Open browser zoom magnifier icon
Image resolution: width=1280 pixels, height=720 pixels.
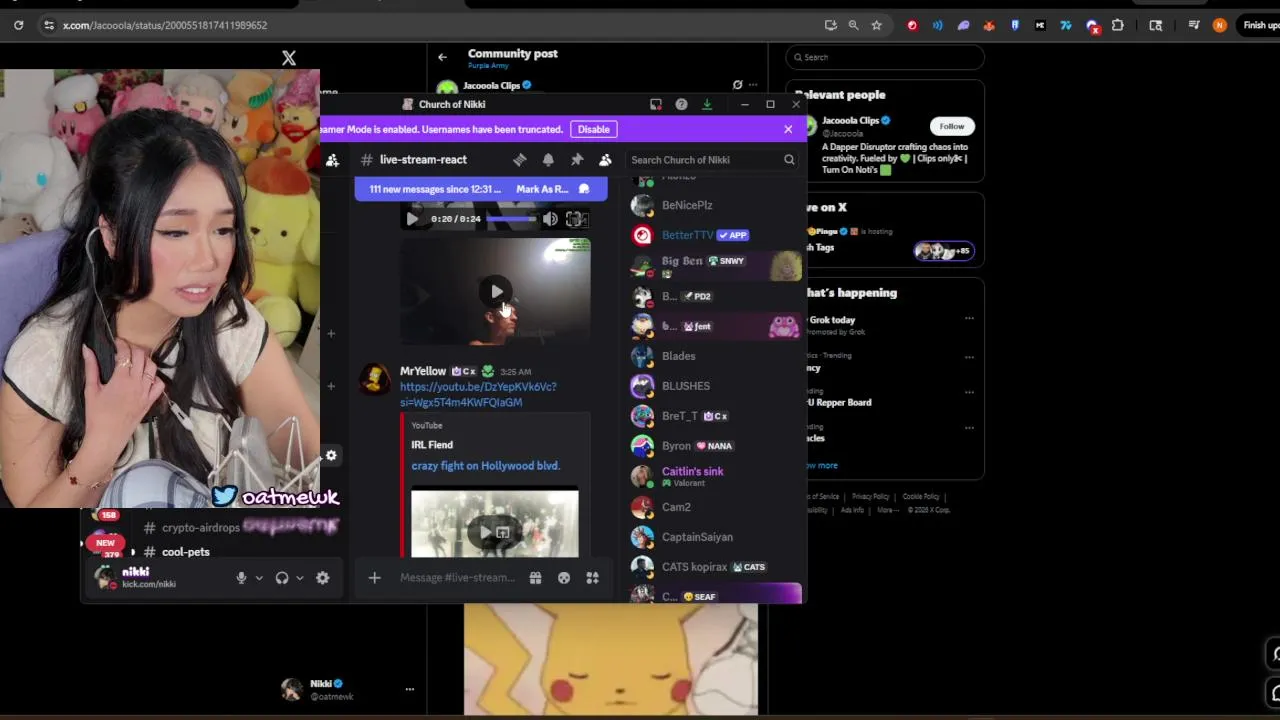(x=853, y=25)
